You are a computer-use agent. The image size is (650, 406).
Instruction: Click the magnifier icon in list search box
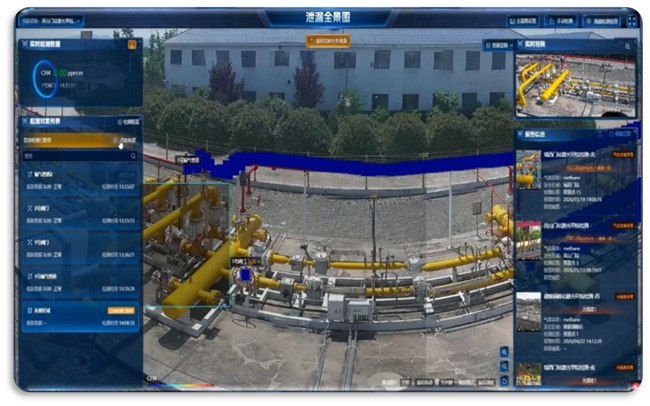(x=133, y=156)
